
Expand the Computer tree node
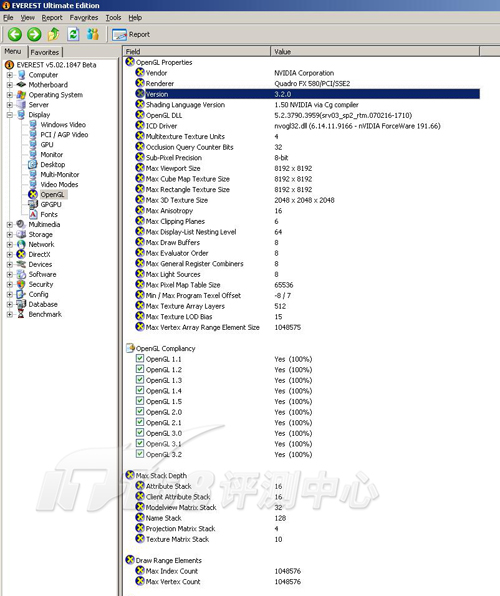tap(10, 75)
